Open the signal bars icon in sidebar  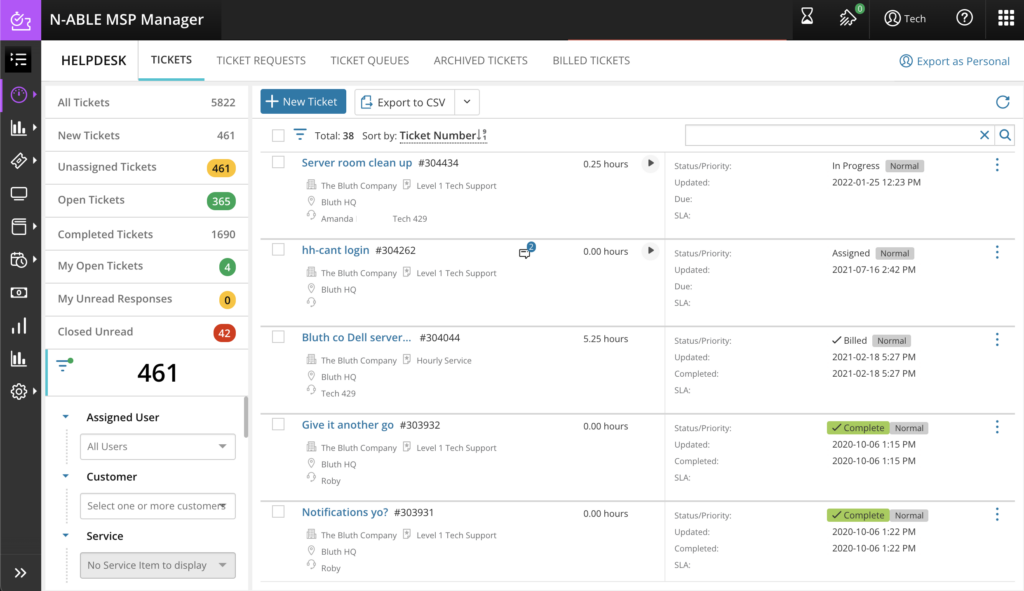[x=19, y=326]
